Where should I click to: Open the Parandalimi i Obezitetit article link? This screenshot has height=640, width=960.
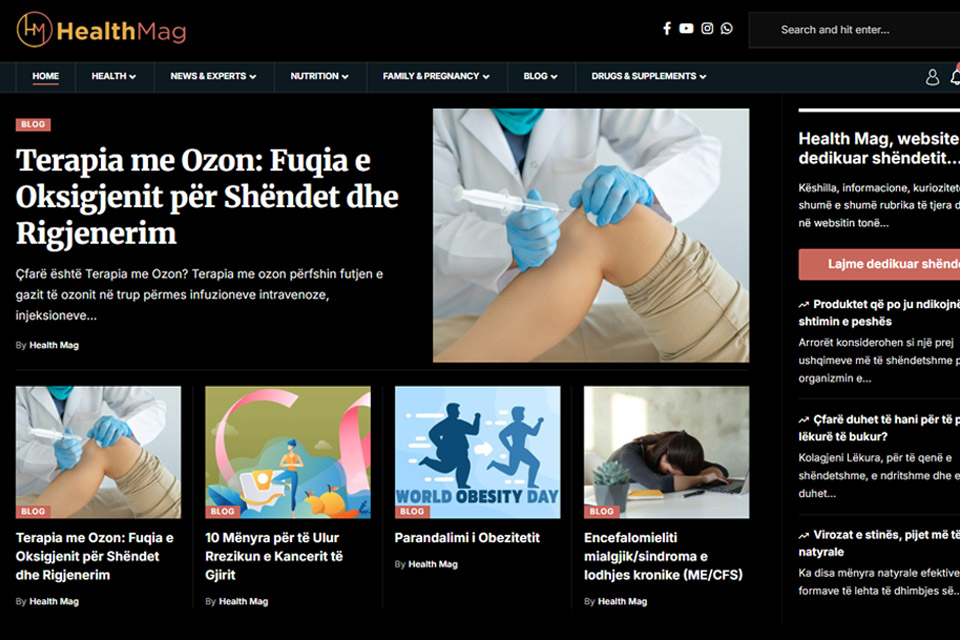pyautogui.click(x=467, y=538)
